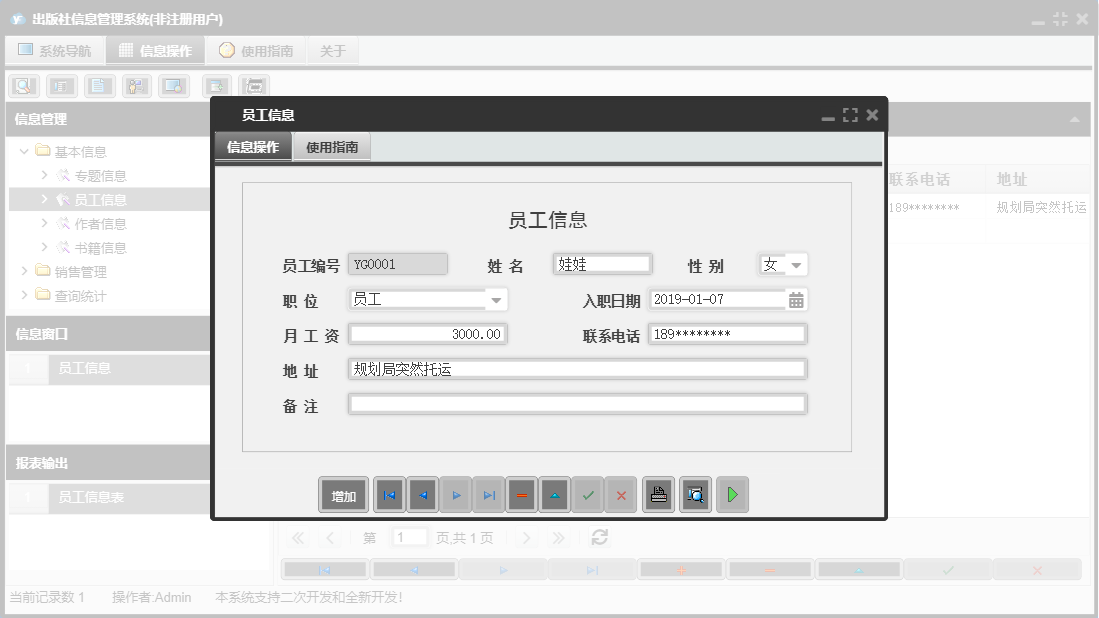
Task: Open the 性别 gender dropdown
Action: (x=796, y=263)
